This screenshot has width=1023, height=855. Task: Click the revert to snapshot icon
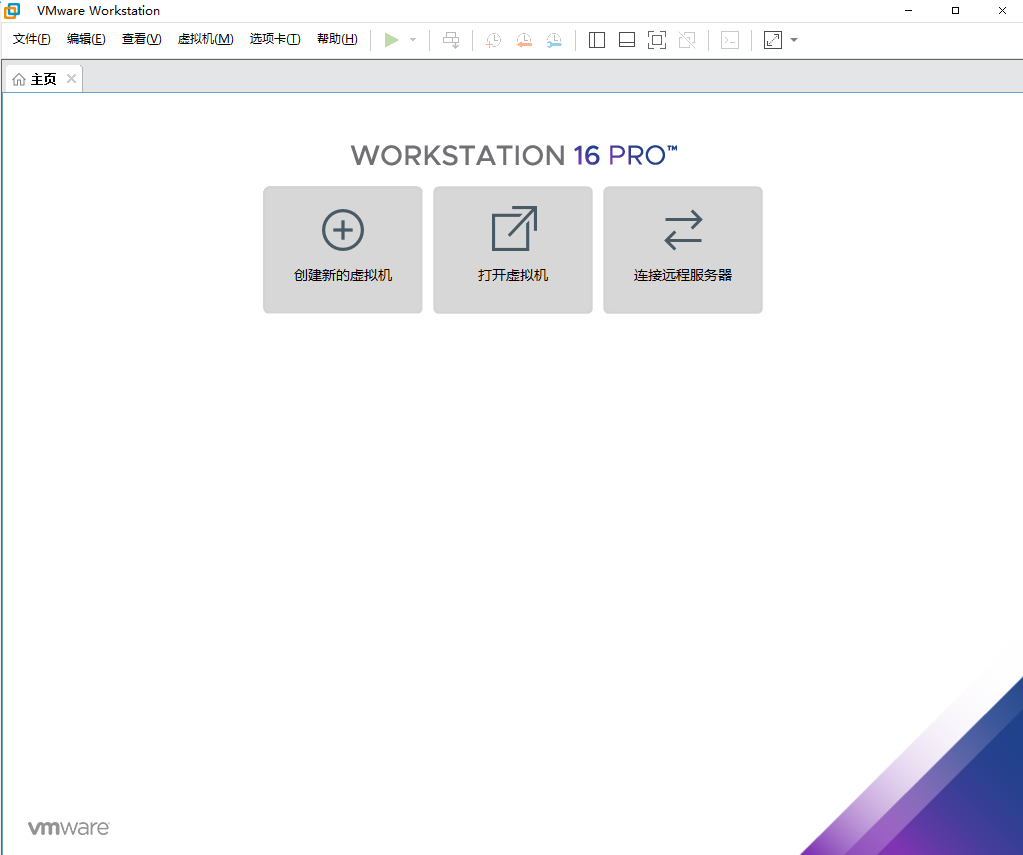[x=524, y=40]
